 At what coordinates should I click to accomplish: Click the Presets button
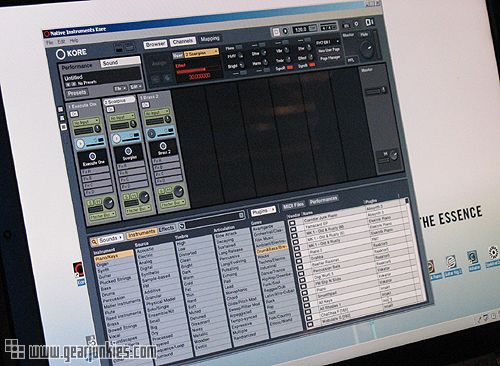tap(77, 93)
